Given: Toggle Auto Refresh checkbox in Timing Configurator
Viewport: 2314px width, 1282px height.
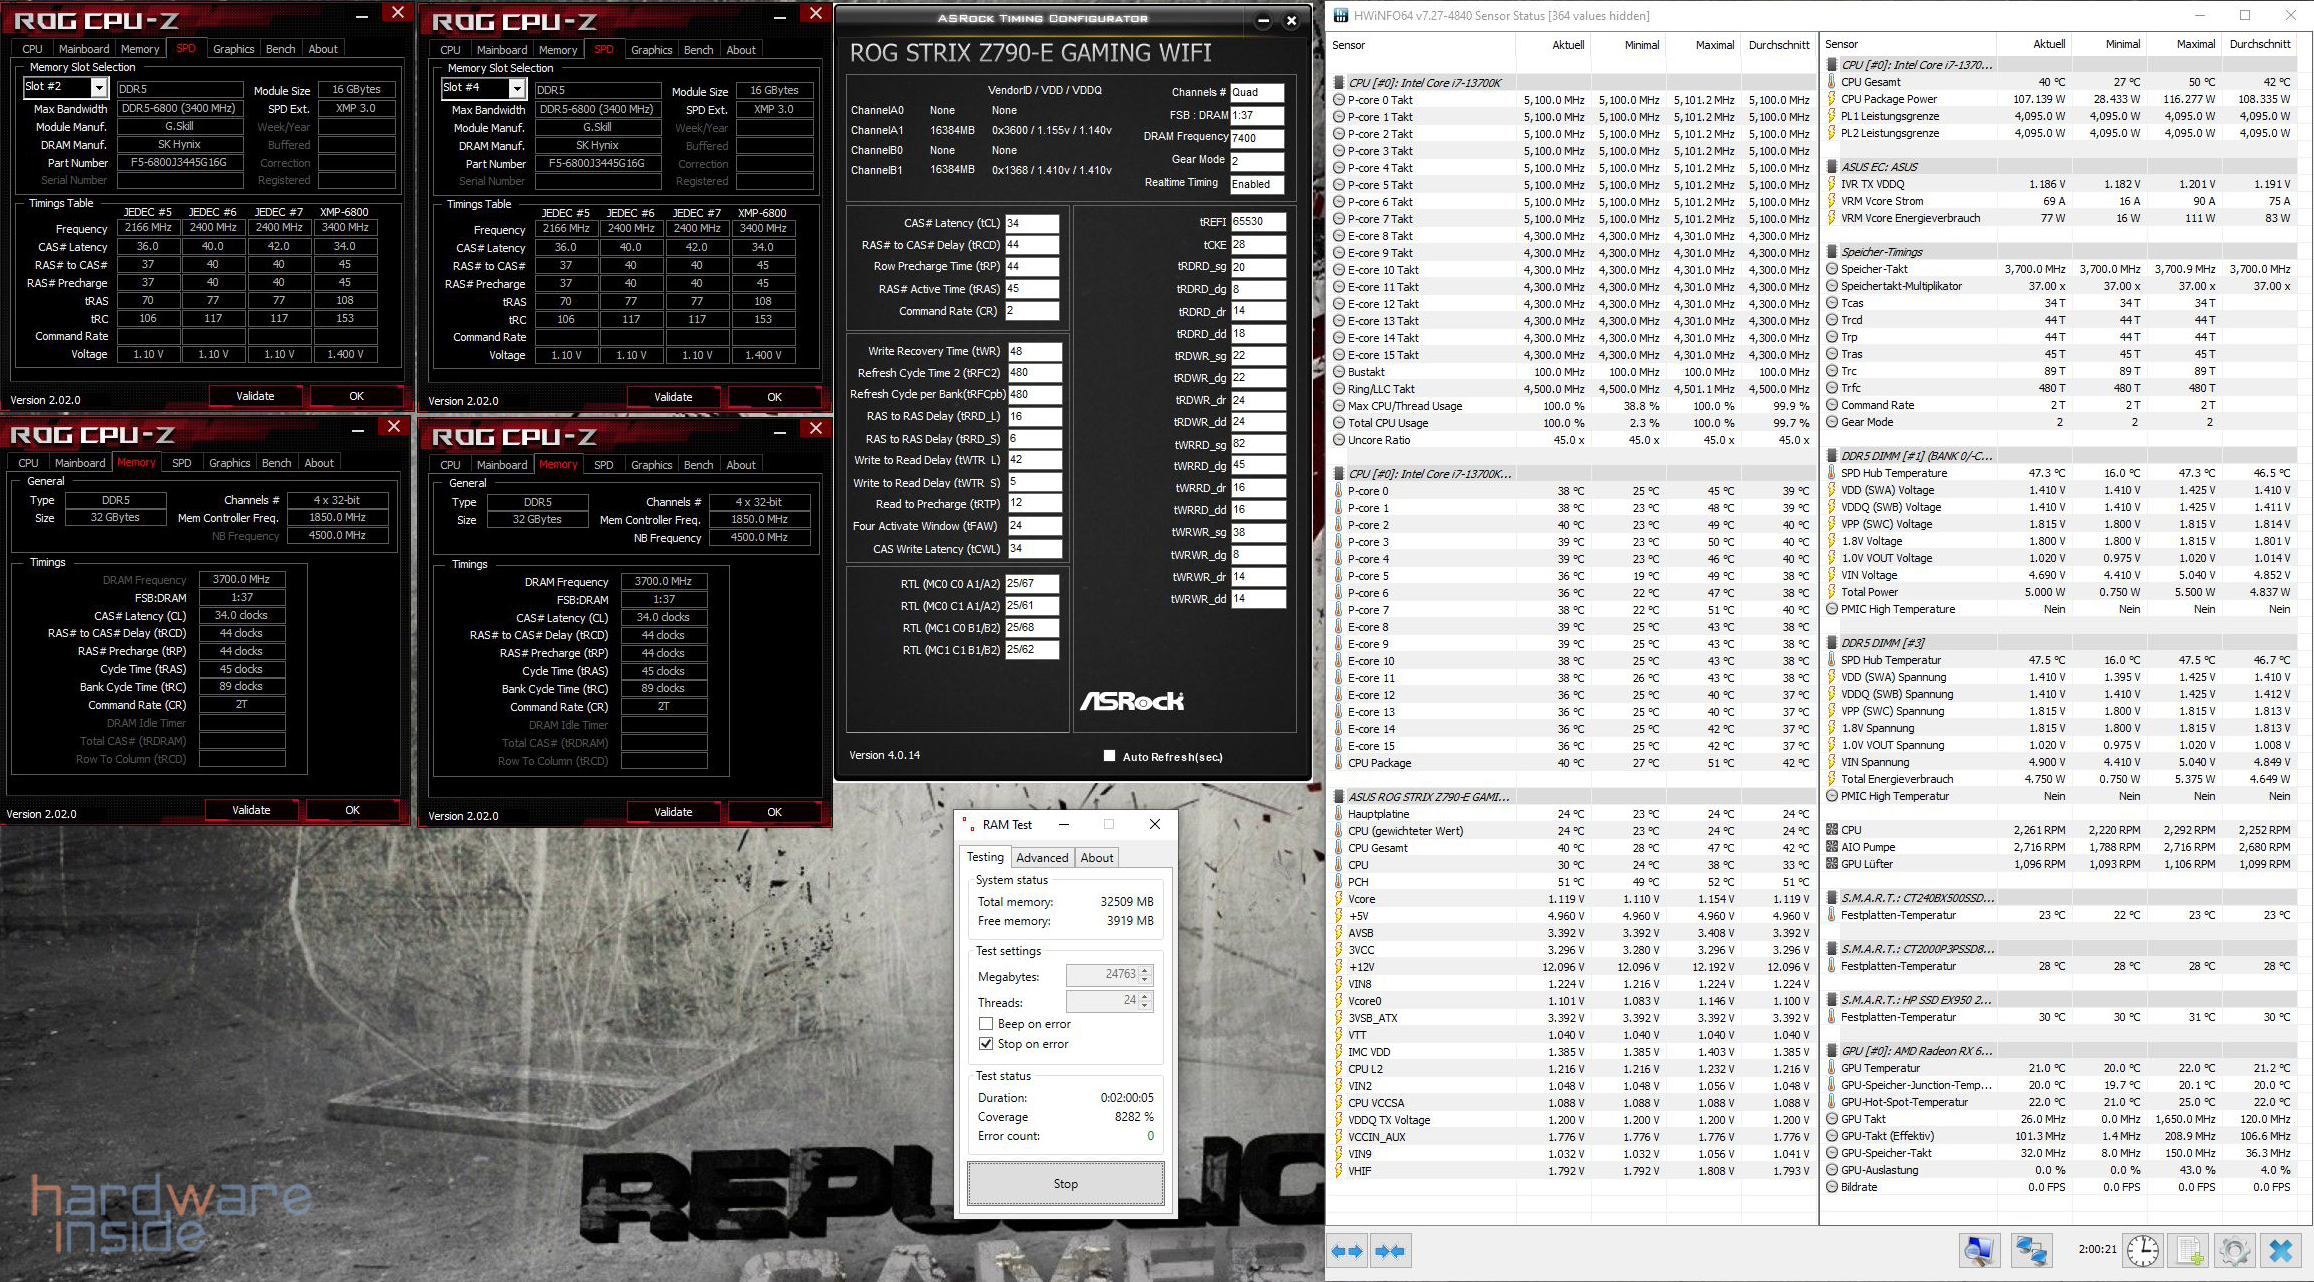Looking at the screenshot, I should [1109, 756].
